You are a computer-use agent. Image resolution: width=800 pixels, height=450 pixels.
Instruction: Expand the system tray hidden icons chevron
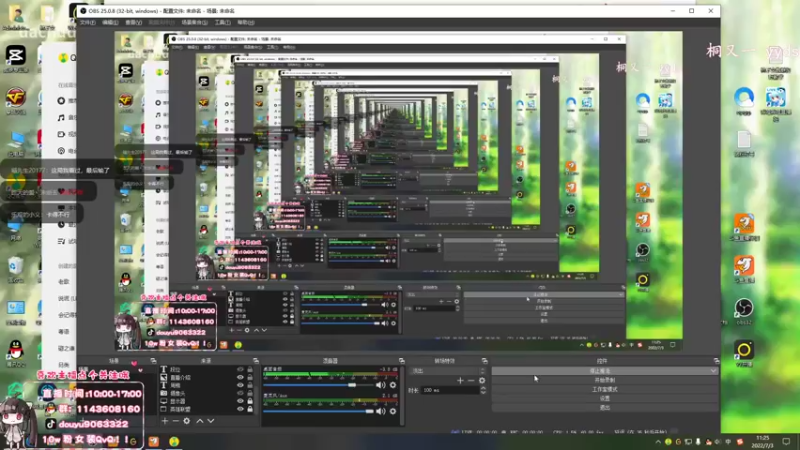(x=658, y=442)
